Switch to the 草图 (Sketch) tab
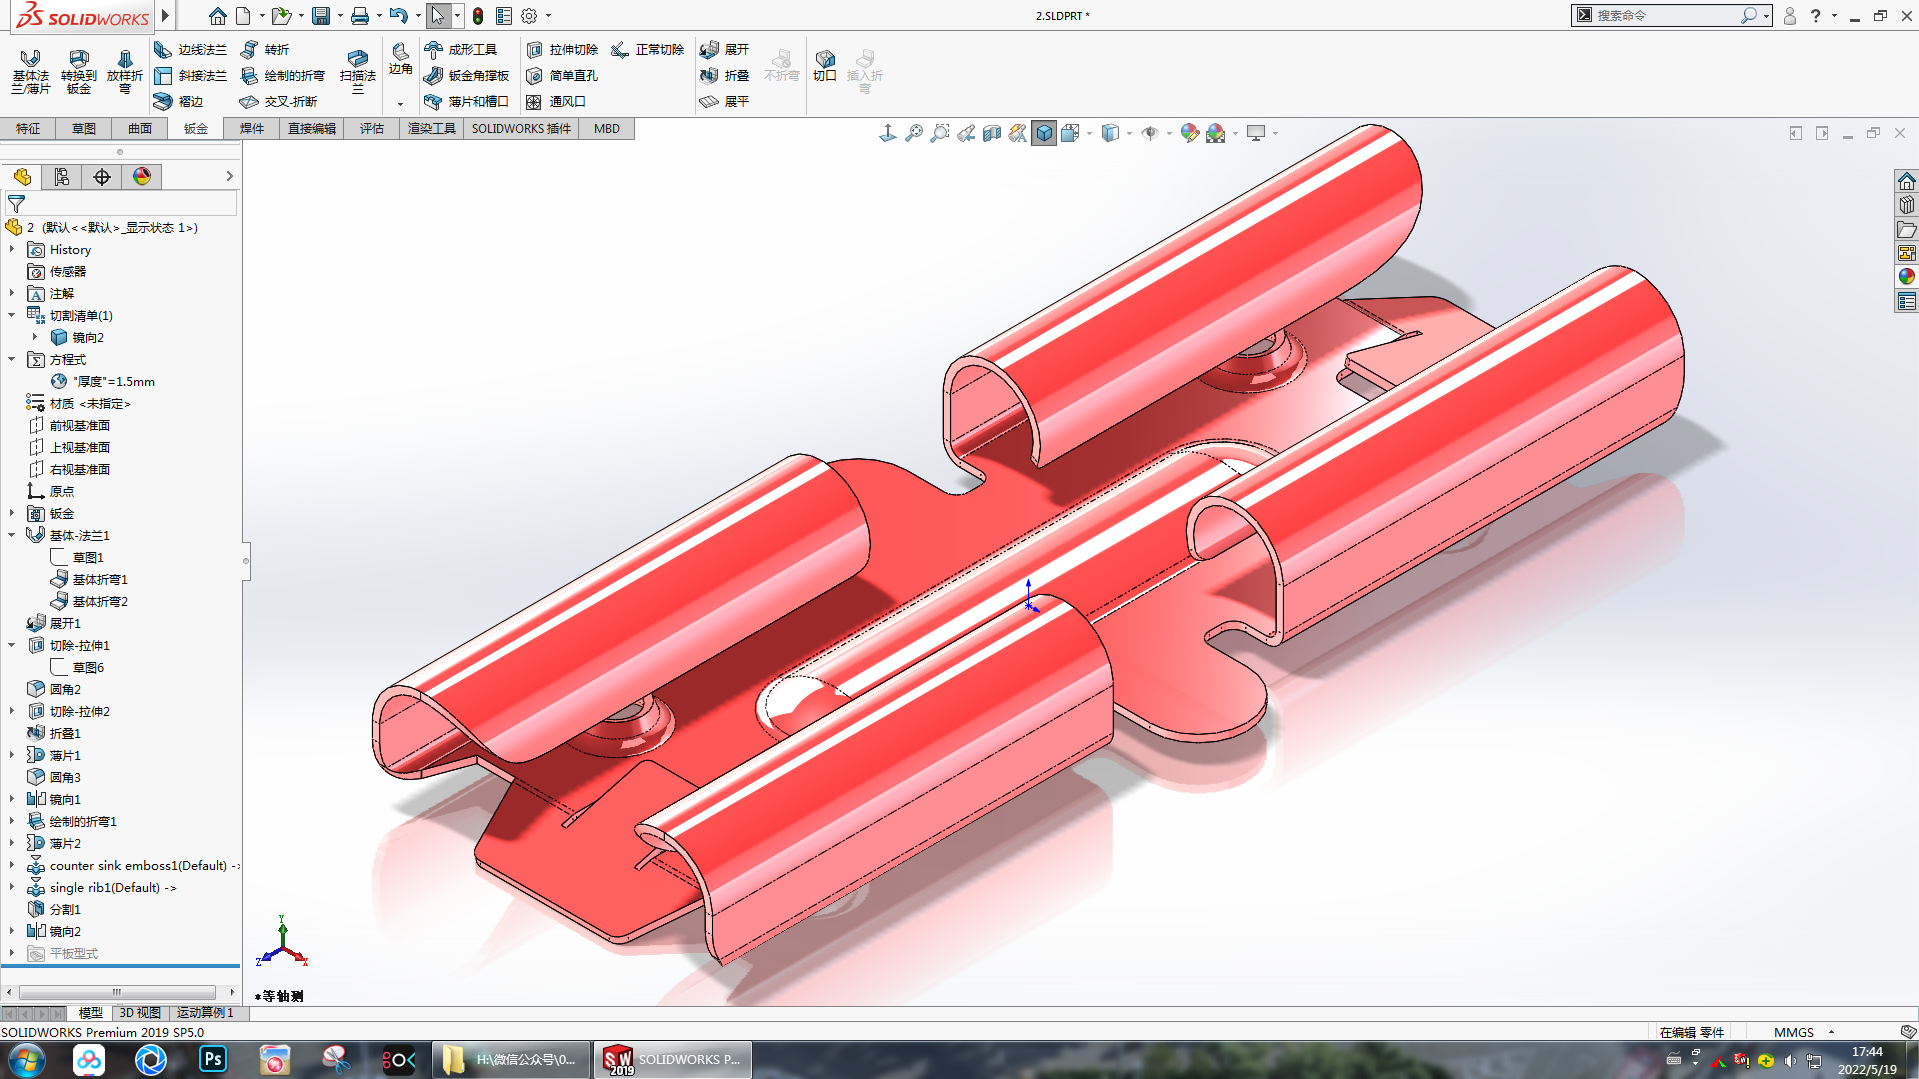Screen dimensions: 1919x1079 (84, 128)
